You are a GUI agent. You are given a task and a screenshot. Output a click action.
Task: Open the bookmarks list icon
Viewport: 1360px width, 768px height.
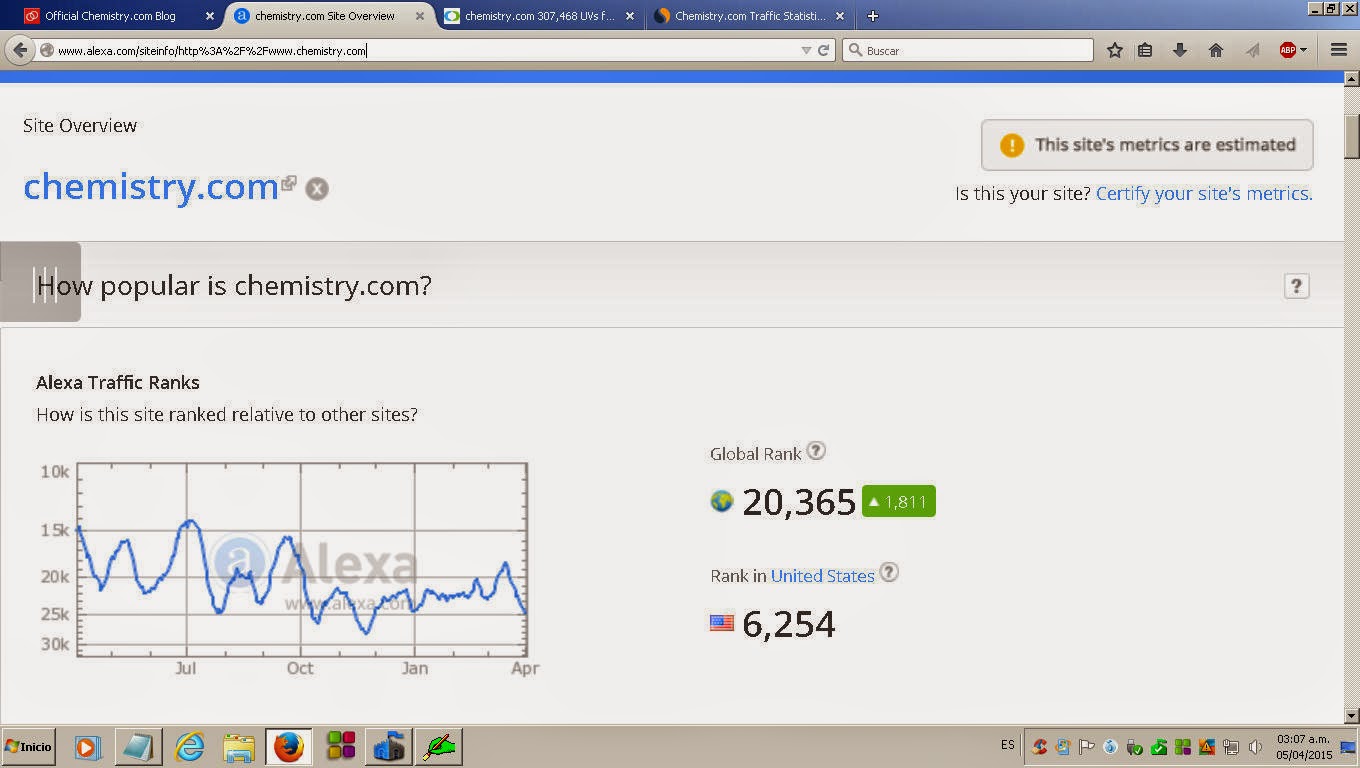(x=1146, y=50)
